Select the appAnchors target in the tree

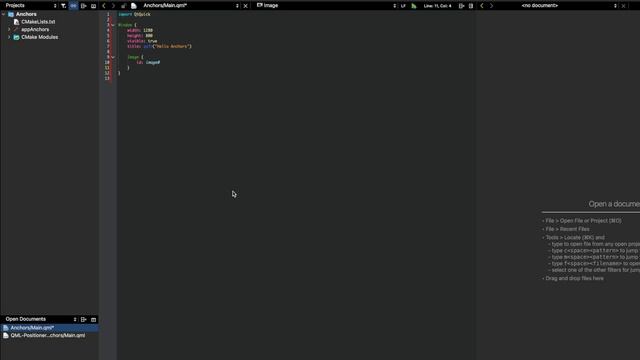click(35, 29)
